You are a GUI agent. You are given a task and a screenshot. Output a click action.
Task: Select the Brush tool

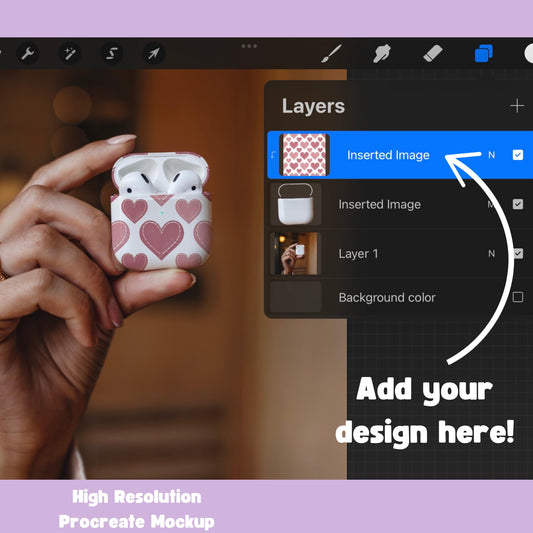331,53
